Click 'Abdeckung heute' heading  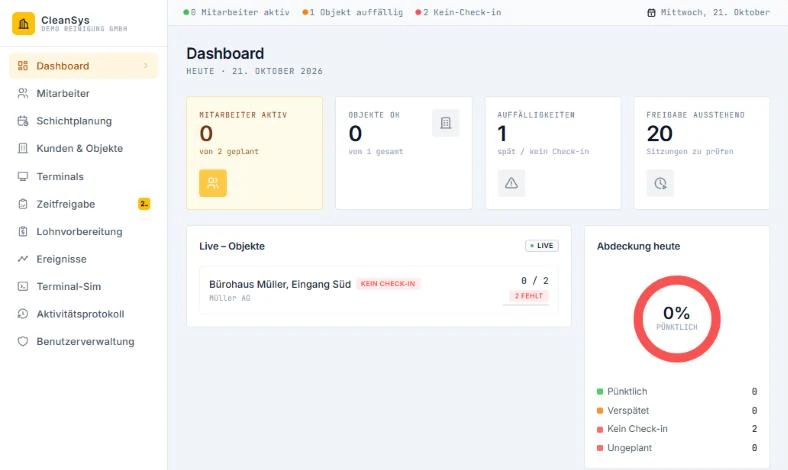(638, 246)
